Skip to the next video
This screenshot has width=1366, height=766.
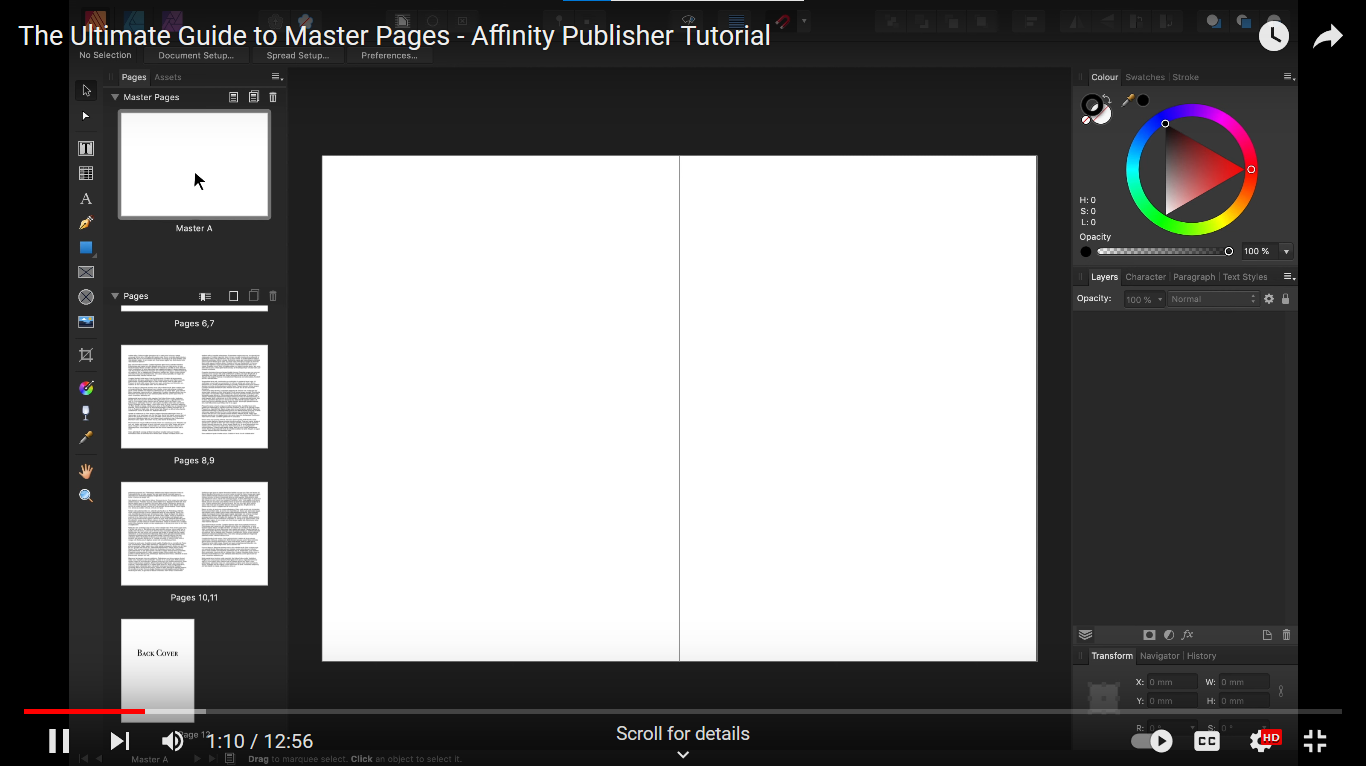120,741
